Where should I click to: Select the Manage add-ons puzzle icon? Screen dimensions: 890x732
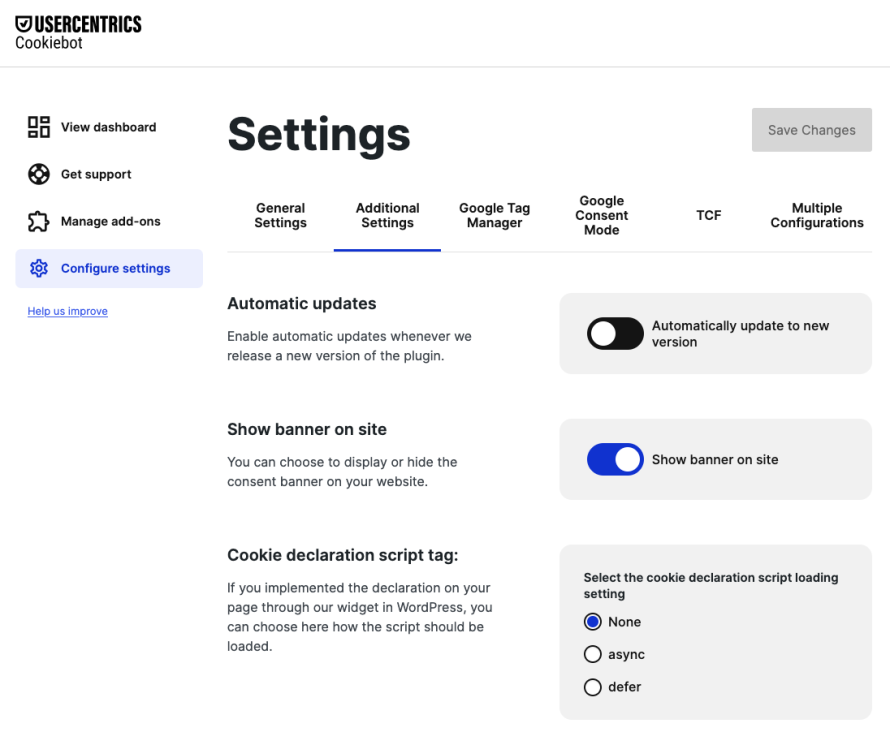(x=38, y=221)
